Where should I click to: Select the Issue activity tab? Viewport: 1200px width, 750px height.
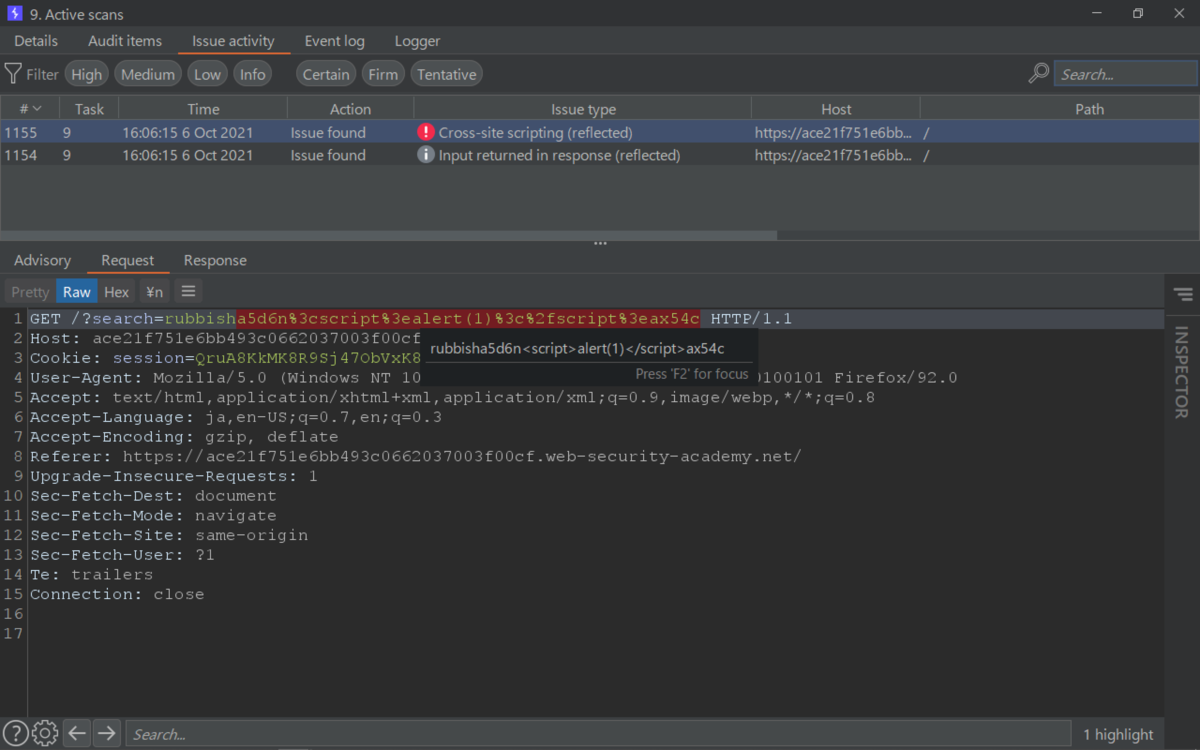click(233, 41)
